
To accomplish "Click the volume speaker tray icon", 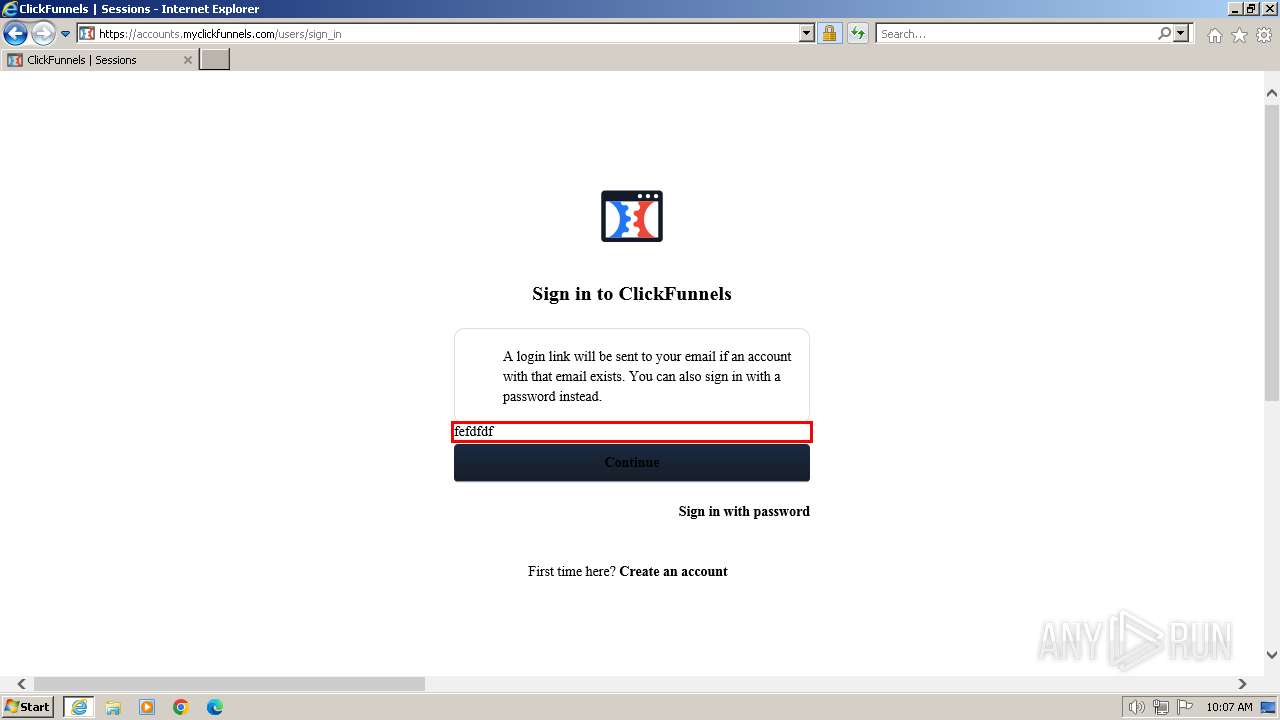I will pos(1136,707).
